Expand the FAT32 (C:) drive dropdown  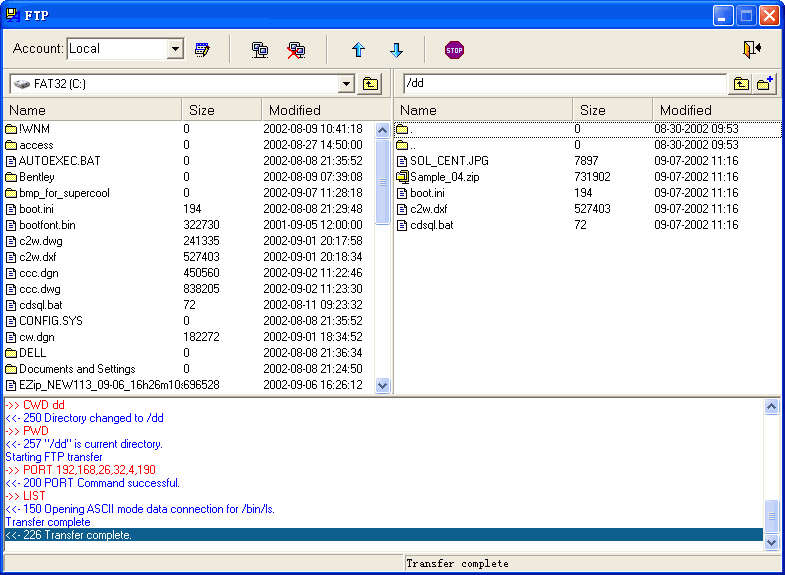(347, 84)
